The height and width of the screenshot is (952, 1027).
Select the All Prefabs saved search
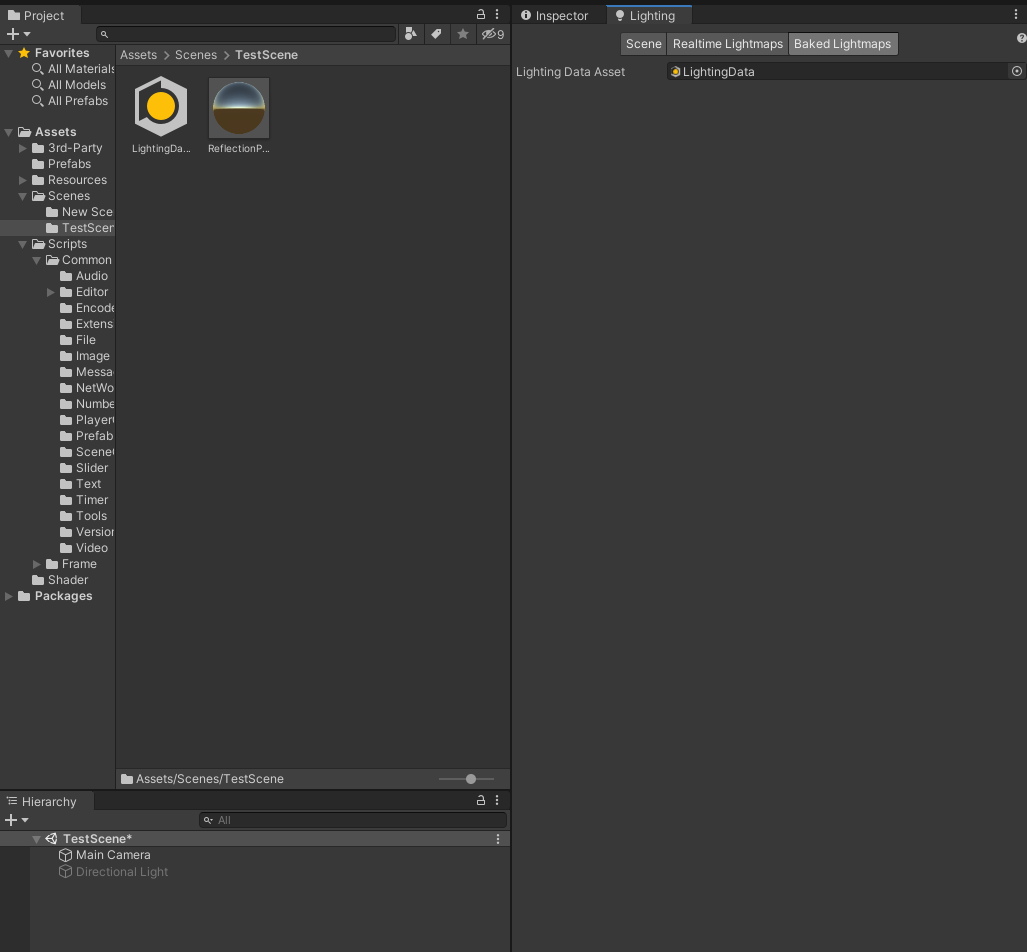tap(70, 101)
